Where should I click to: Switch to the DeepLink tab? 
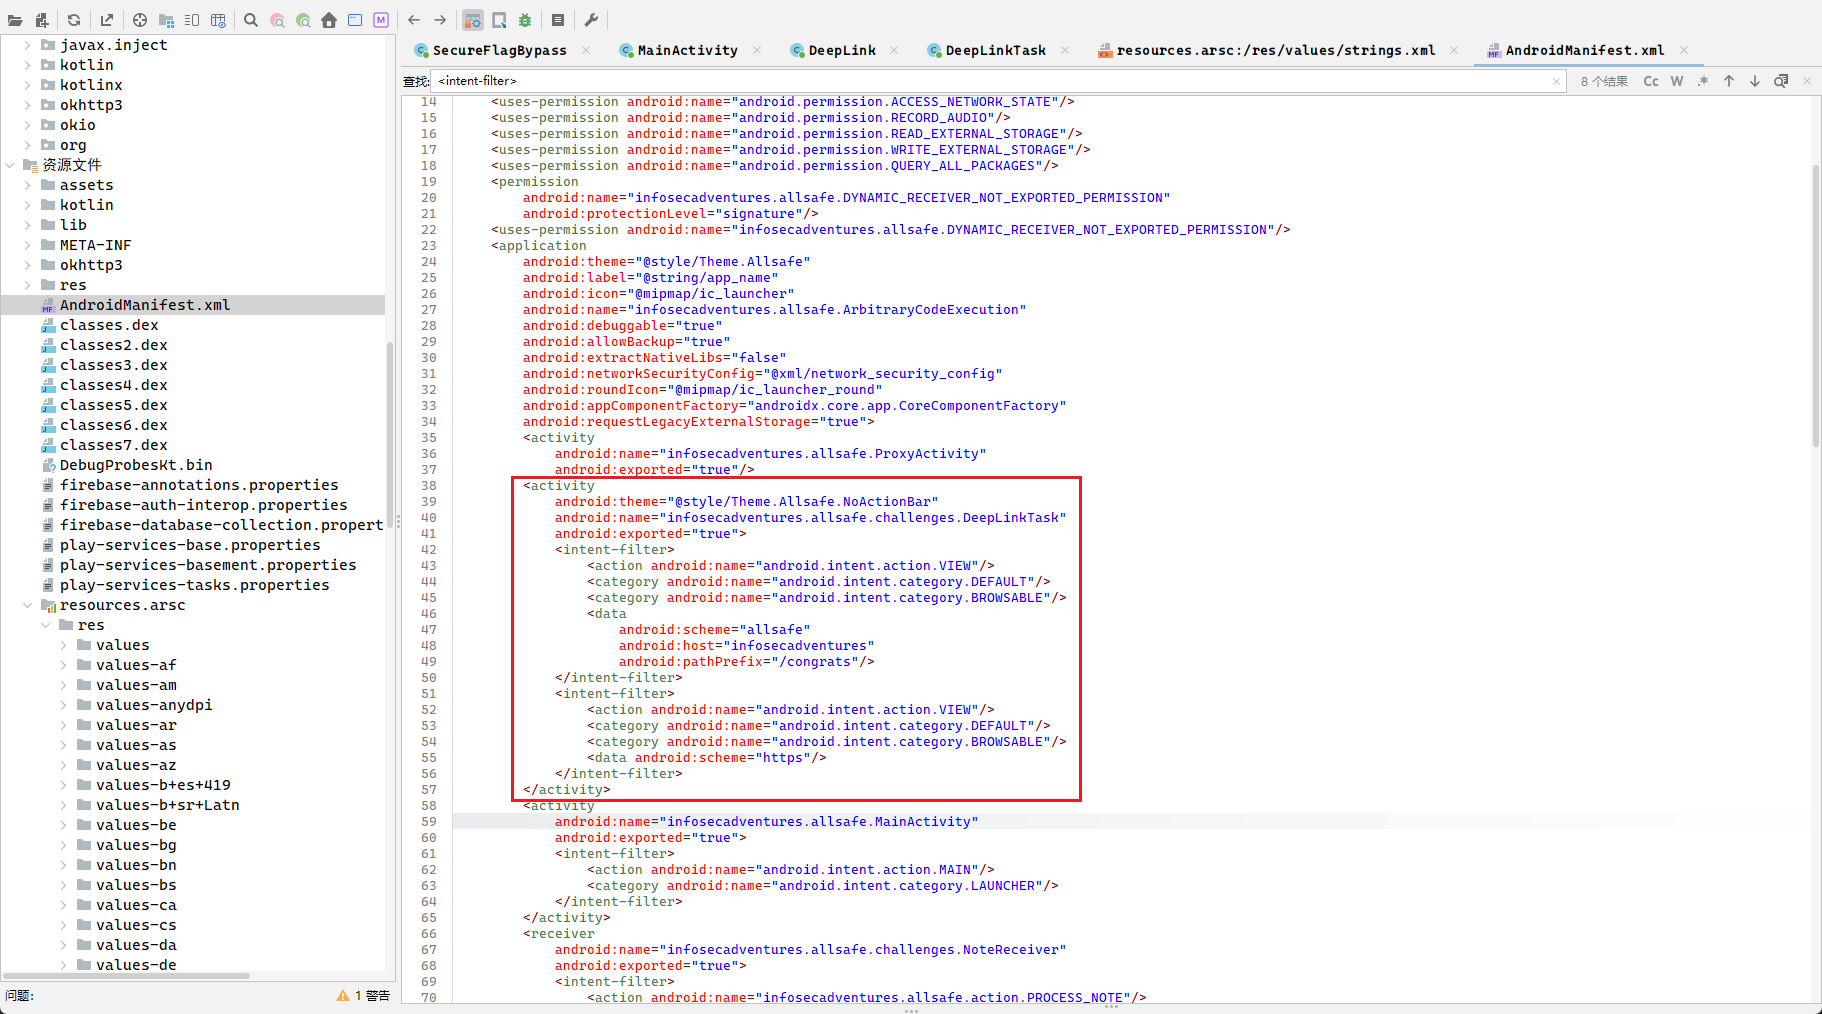[841, 50]
